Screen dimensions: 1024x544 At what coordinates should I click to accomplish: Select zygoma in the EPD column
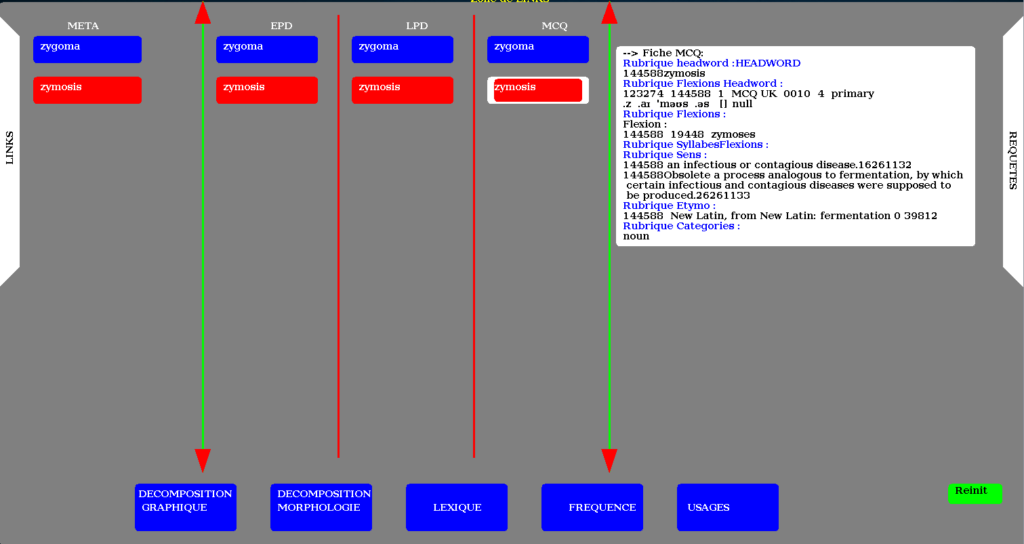coord(267,50)
